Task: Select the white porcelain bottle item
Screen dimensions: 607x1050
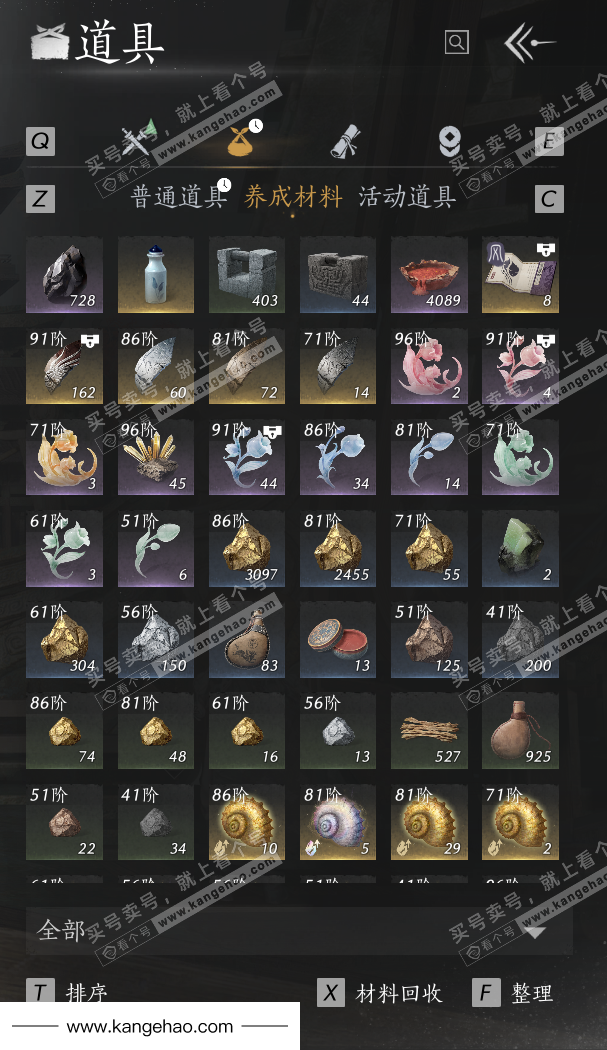Action: [x=155, y=275]
